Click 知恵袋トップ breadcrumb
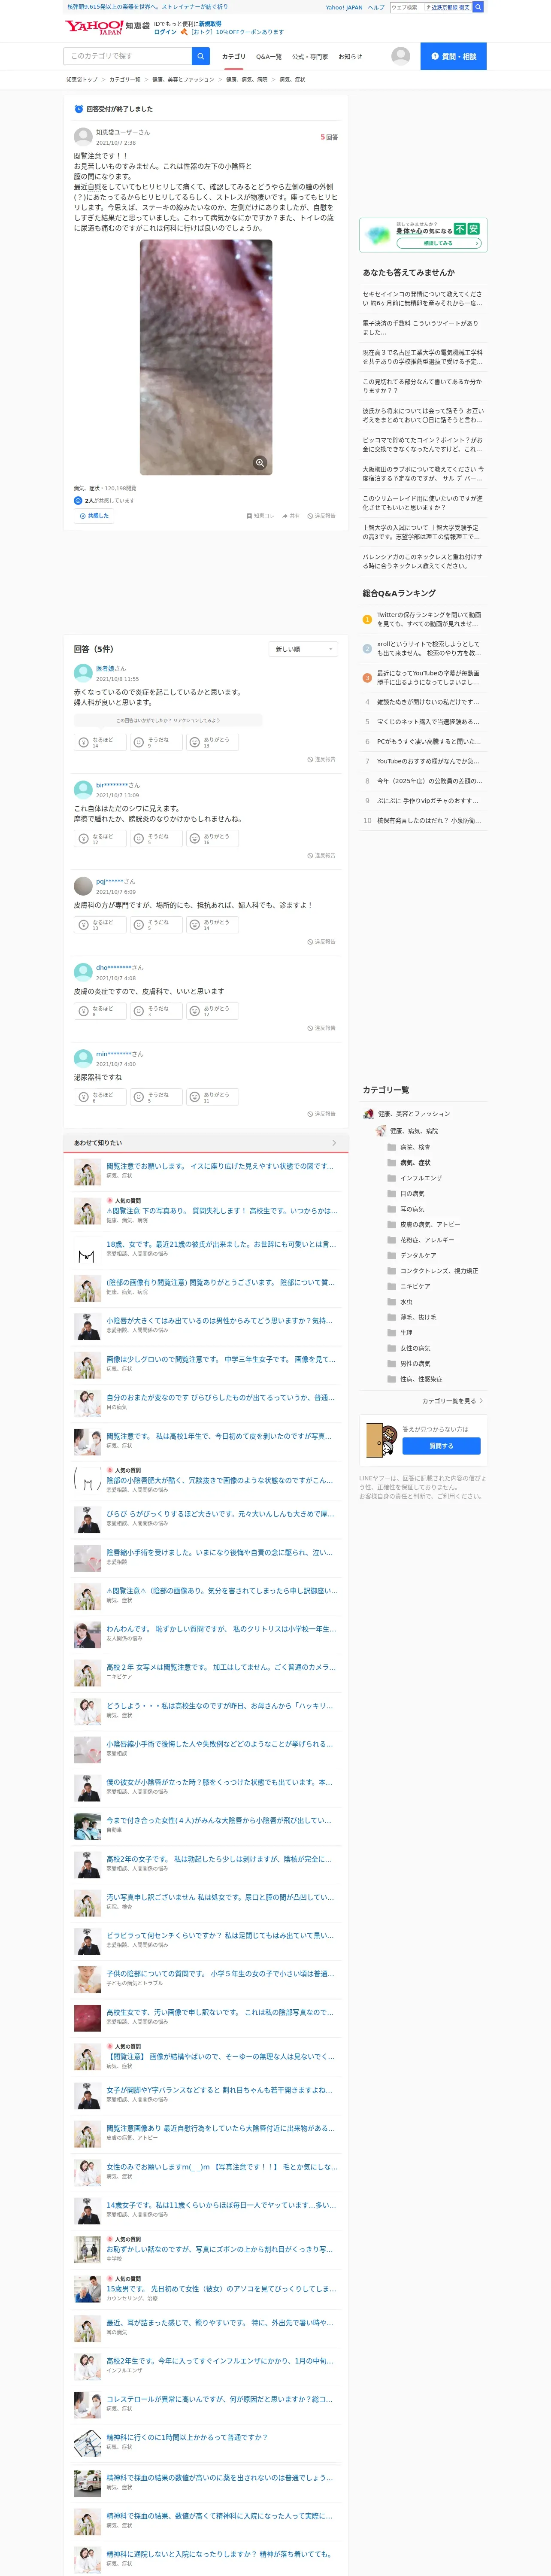 click(x=82, y=79)
